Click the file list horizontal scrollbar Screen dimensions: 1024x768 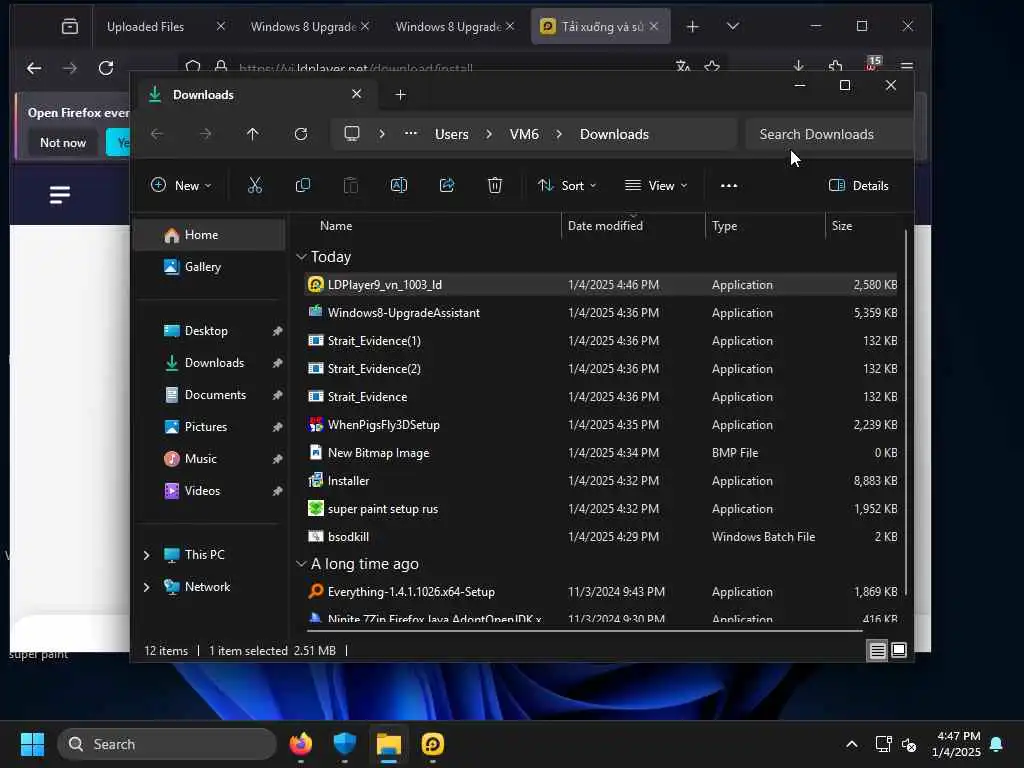[x=584, y=631]
